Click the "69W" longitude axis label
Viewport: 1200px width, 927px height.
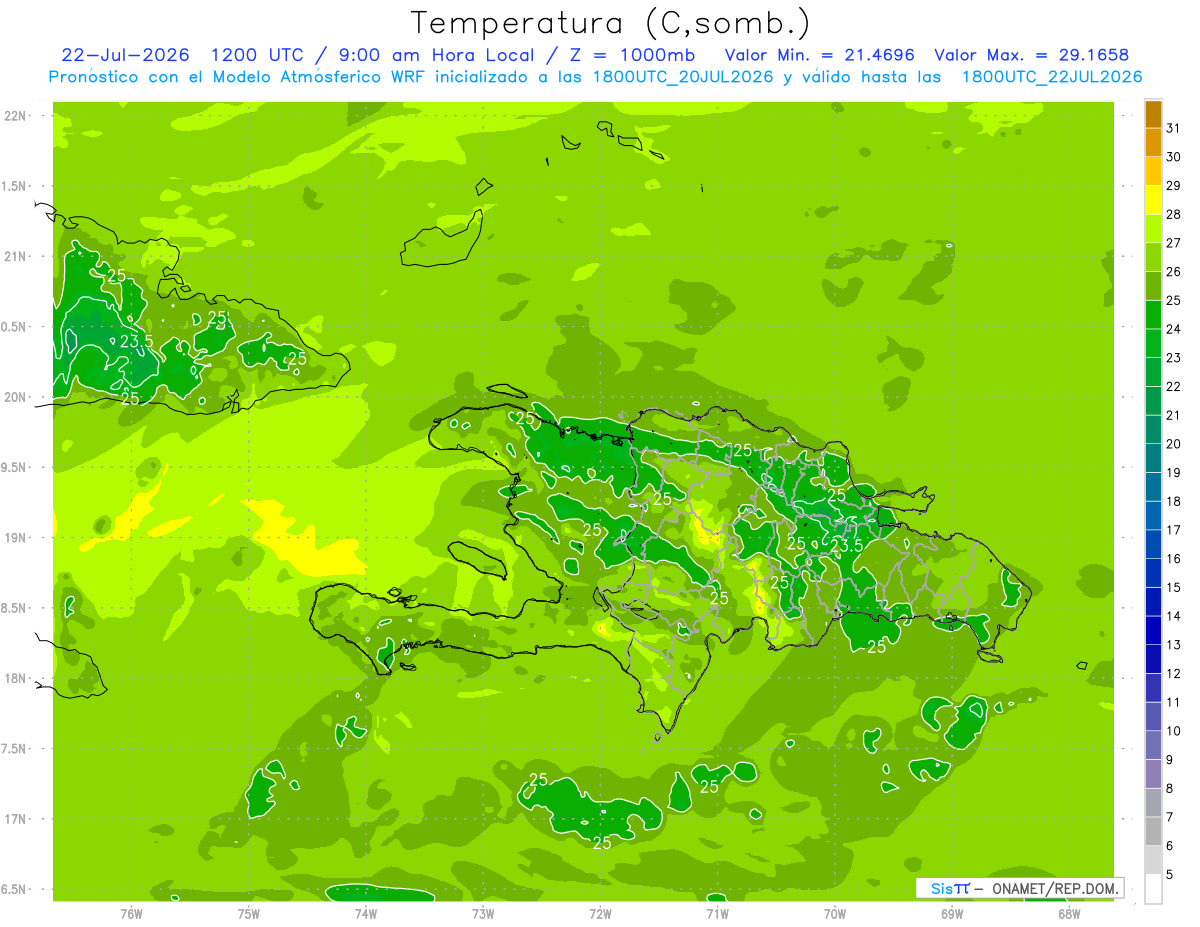click(x=952, y=913)
